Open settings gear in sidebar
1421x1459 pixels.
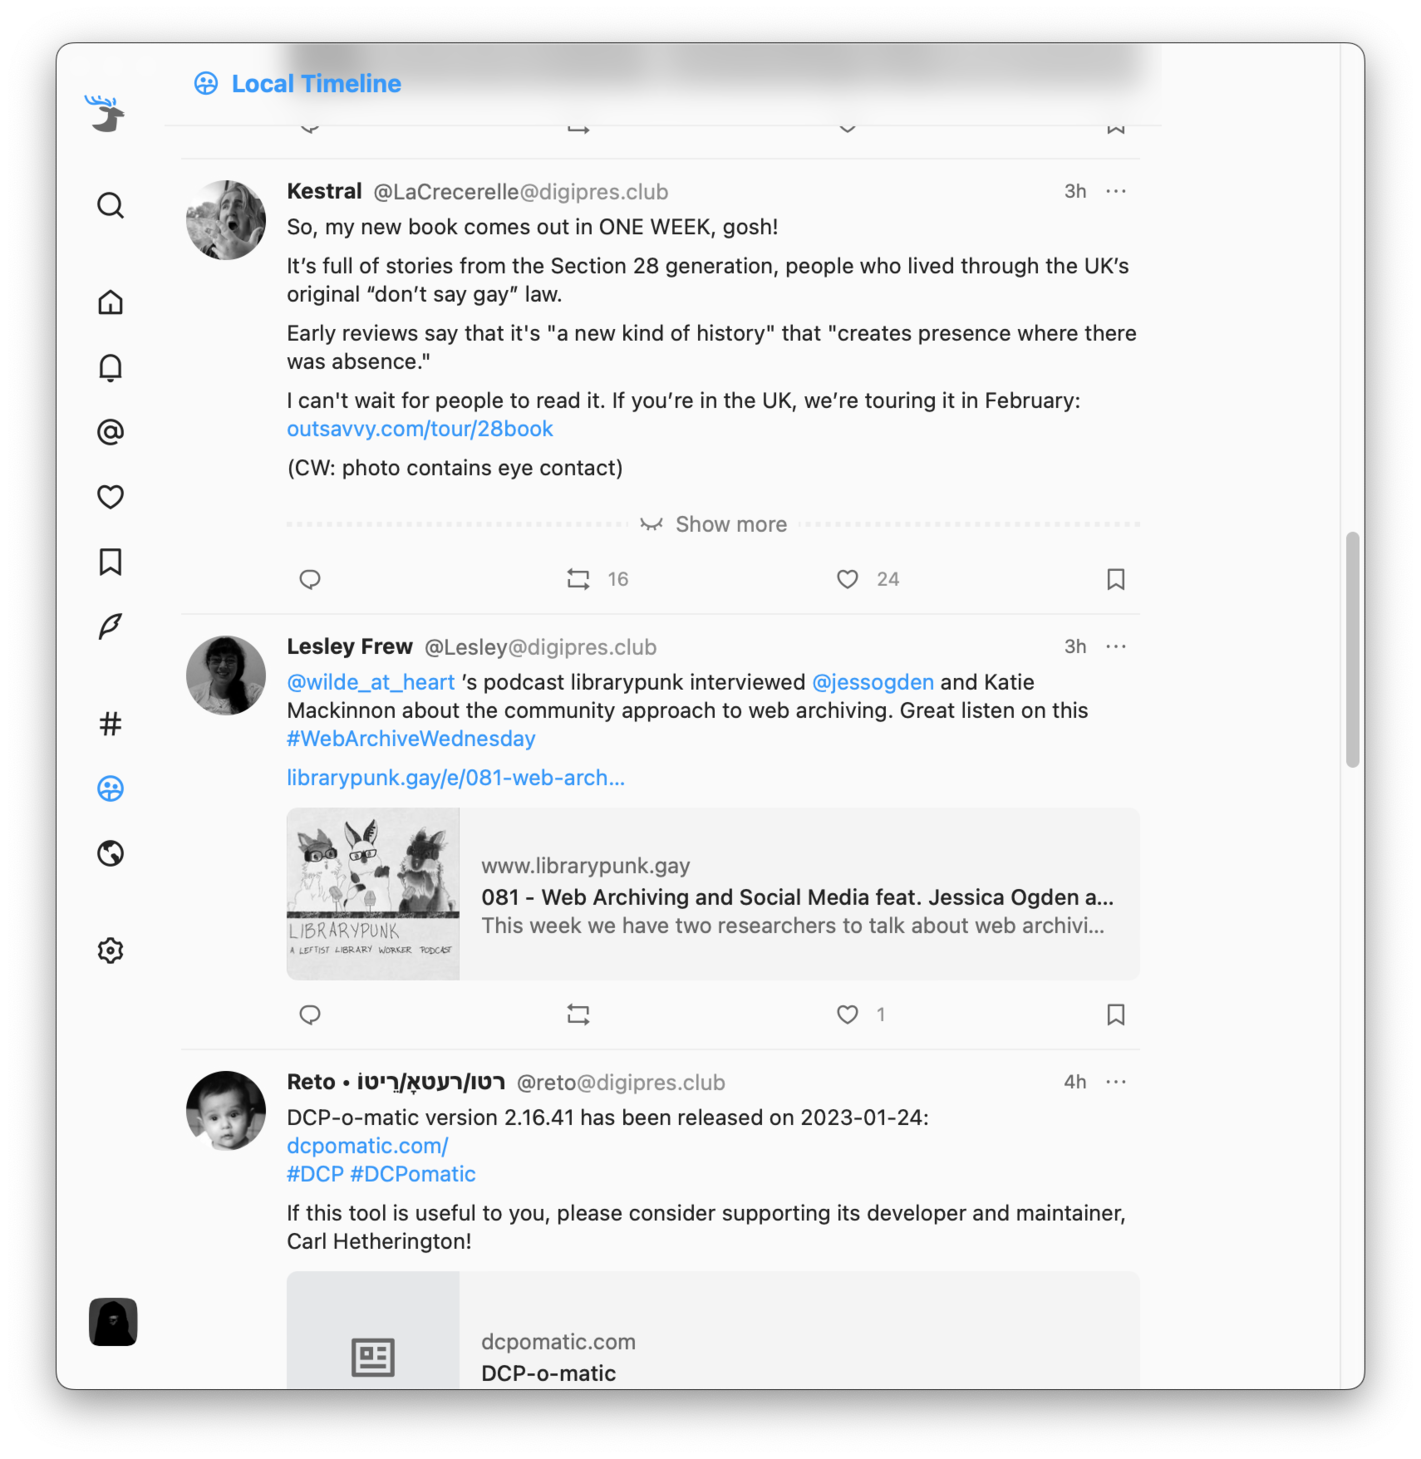tap(111, 950)
